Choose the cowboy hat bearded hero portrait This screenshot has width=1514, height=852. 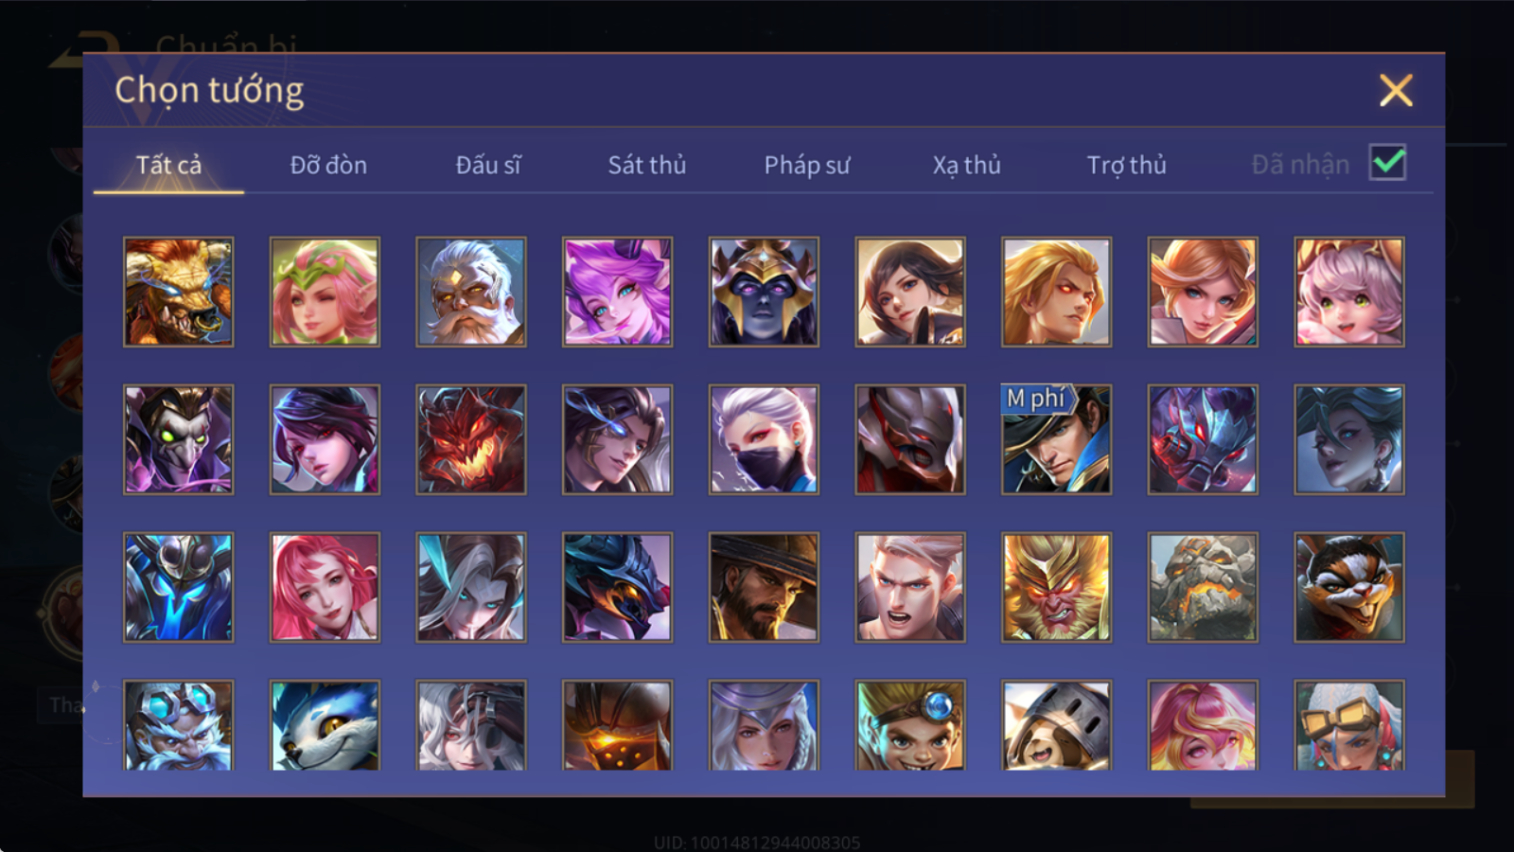[x=764, y=587]
